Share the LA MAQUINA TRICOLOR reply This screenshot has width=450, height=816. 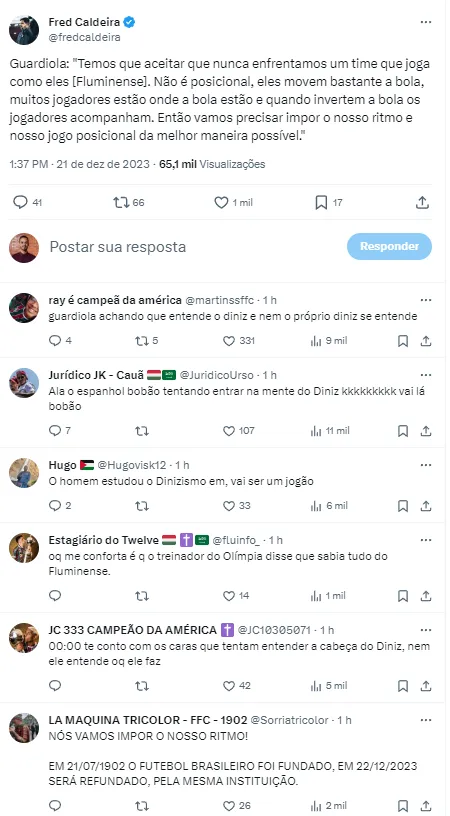coord(426,806)
